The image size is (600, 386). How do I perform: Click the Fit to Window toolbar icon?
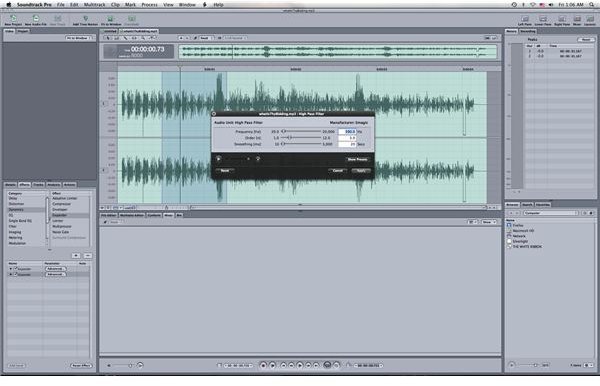click(x=111, y=19)
